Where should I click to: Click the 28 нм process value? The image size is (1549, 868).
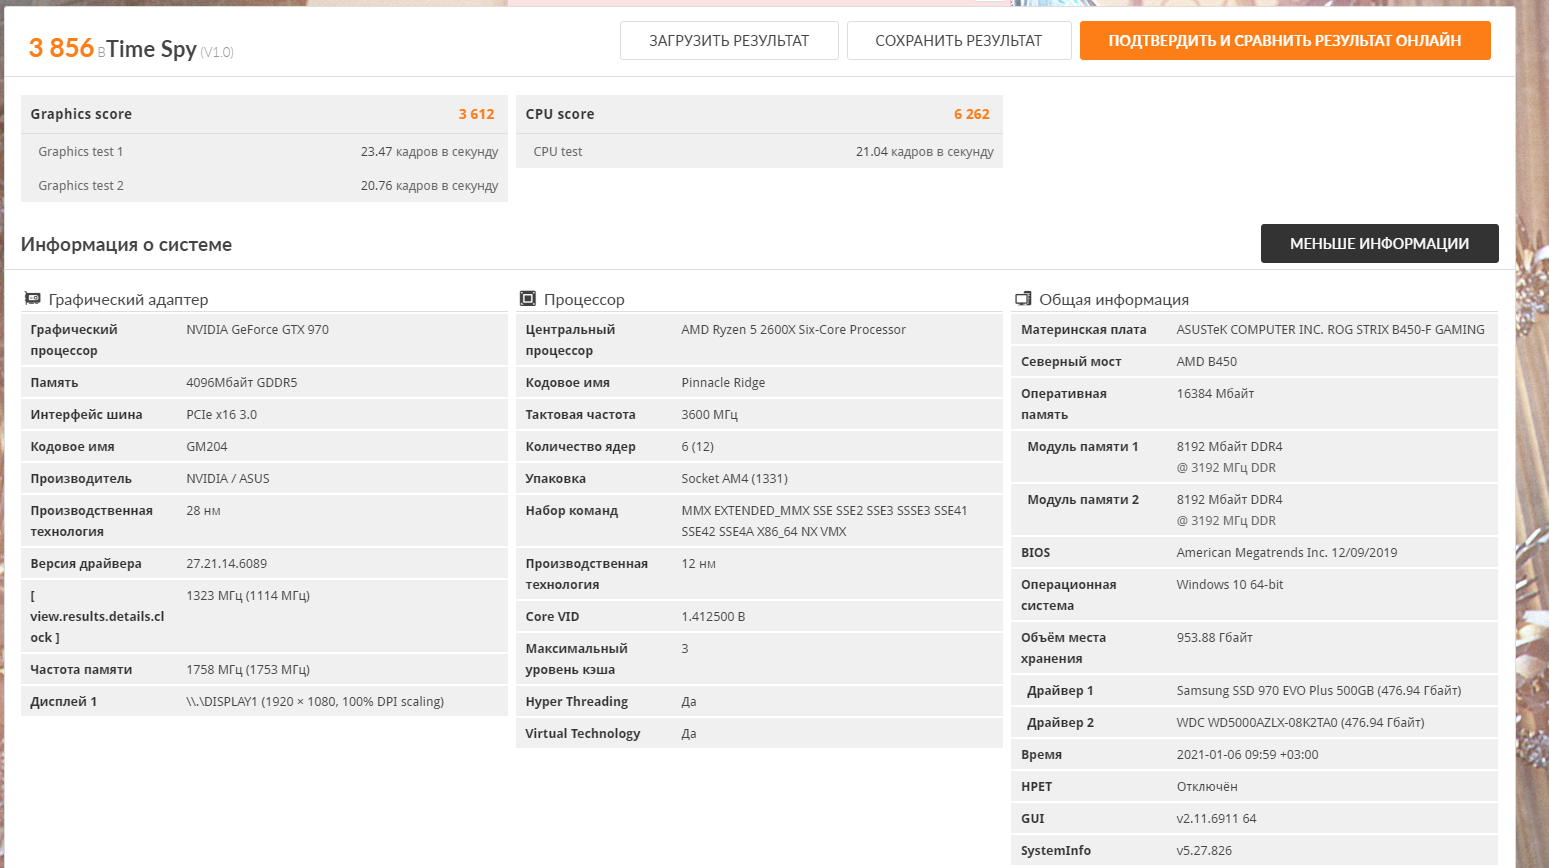tap(203, 511)
